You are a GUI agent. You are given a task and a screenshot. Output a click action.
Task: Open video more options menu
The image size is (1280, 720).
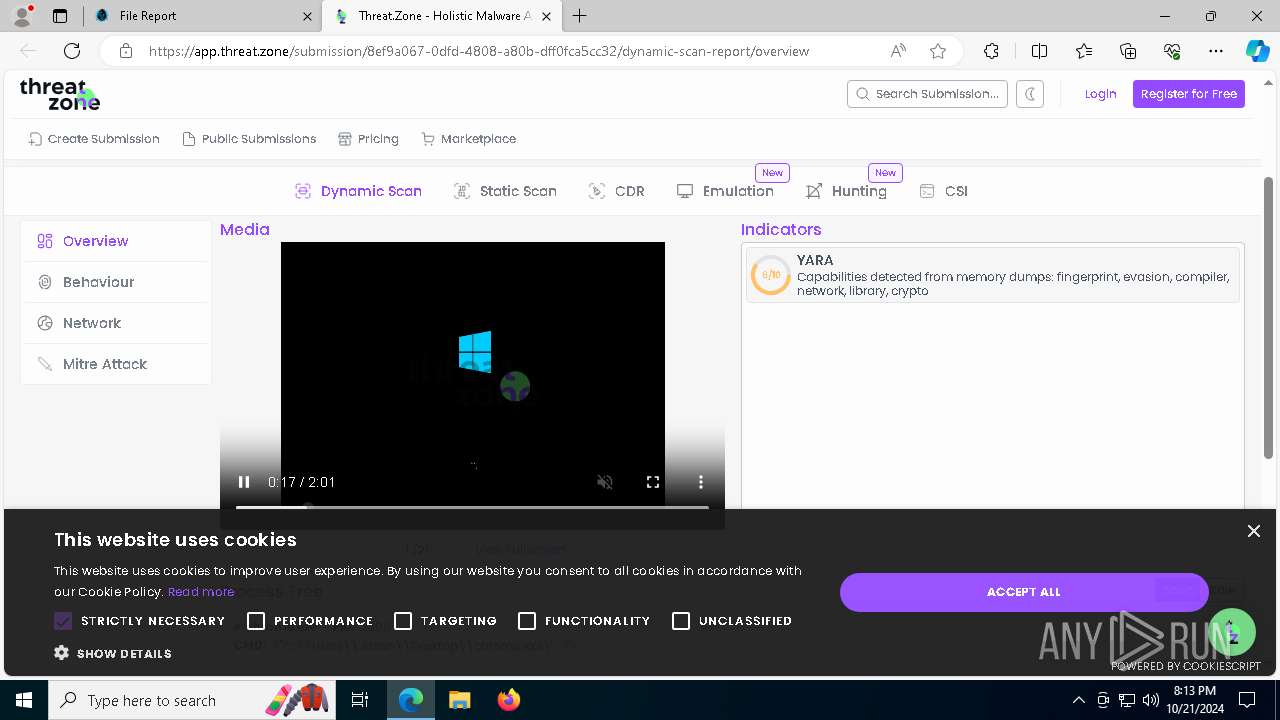tap(701, 482)
